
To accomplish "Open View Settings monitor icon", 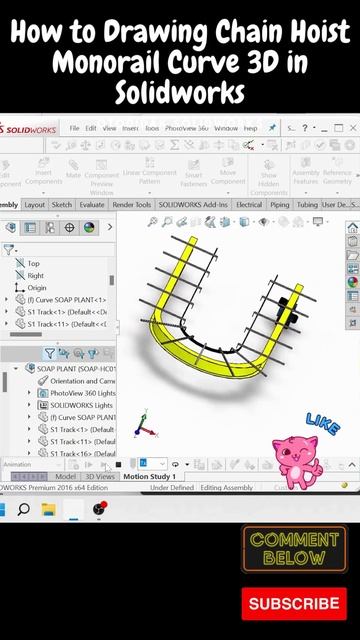I will [x=318, y=222].
